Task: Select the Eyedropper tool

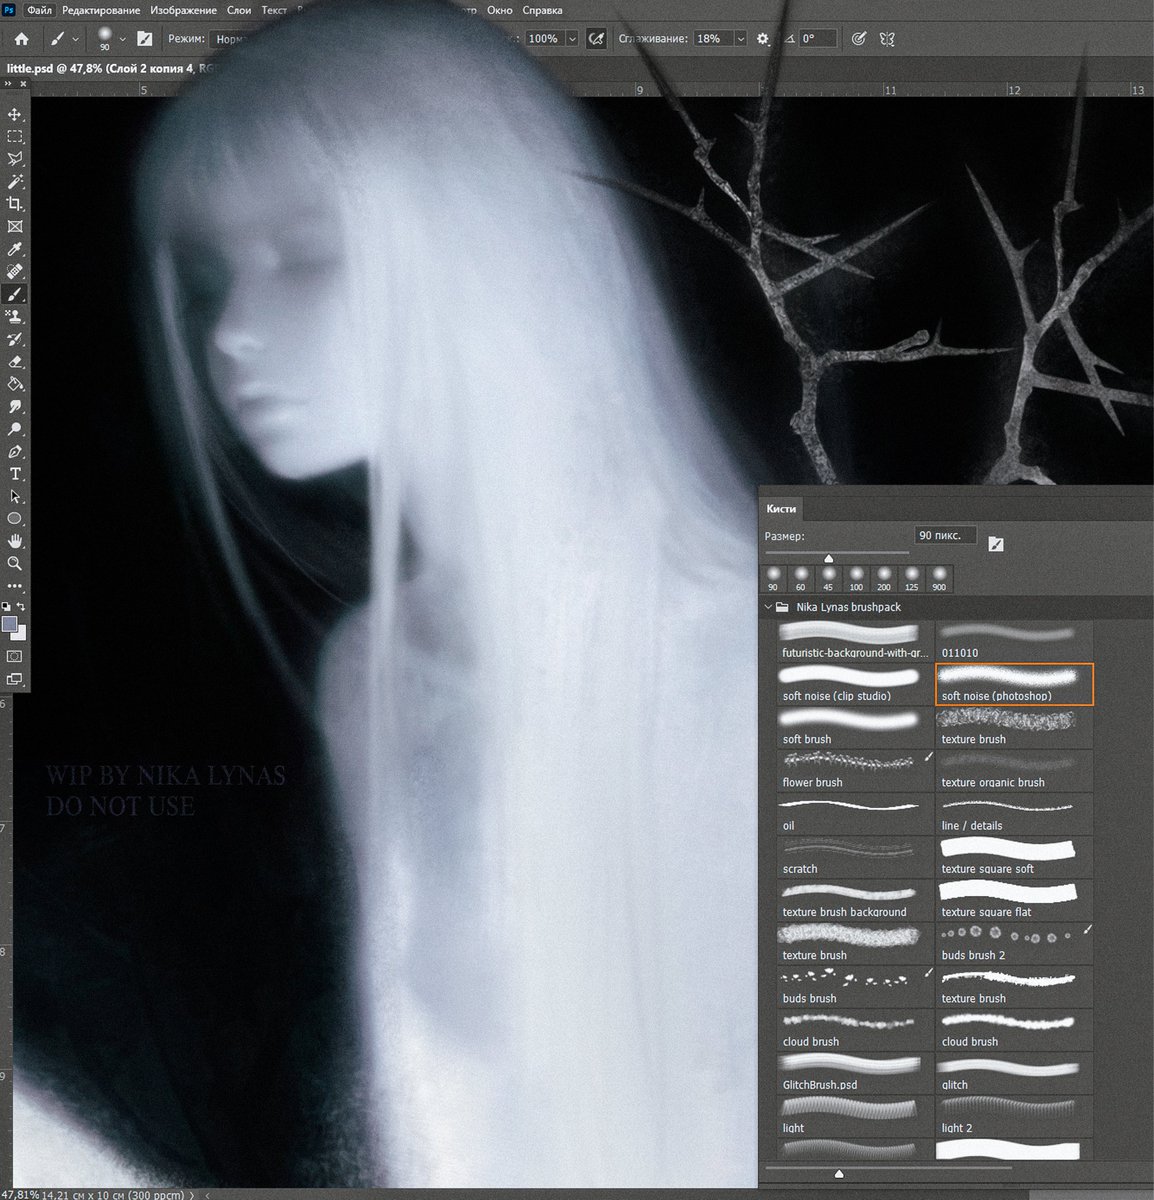Action: pos(15,249)
